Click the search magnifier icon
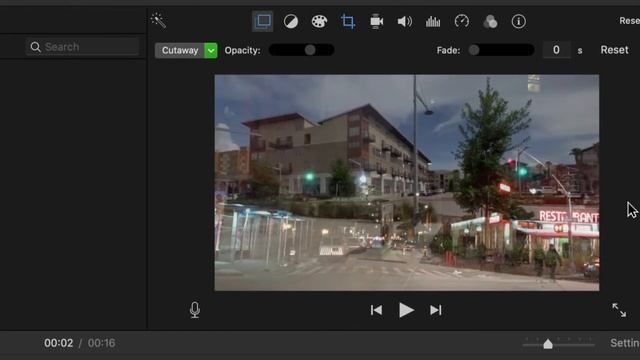The image size is (640, 360). pyautogui.click(x=36, y=47)
